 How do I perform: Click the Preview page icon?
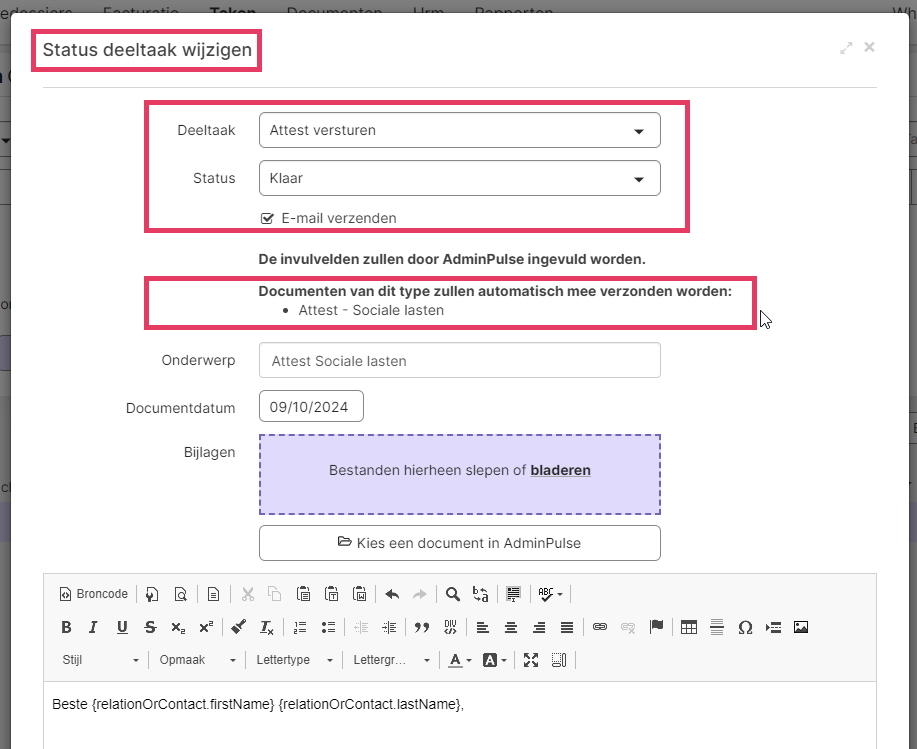[181, 594]
